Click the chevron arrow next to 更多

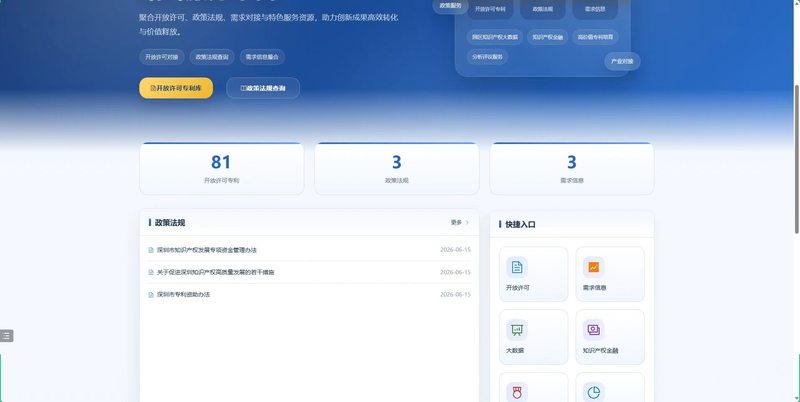coord(467,222)
